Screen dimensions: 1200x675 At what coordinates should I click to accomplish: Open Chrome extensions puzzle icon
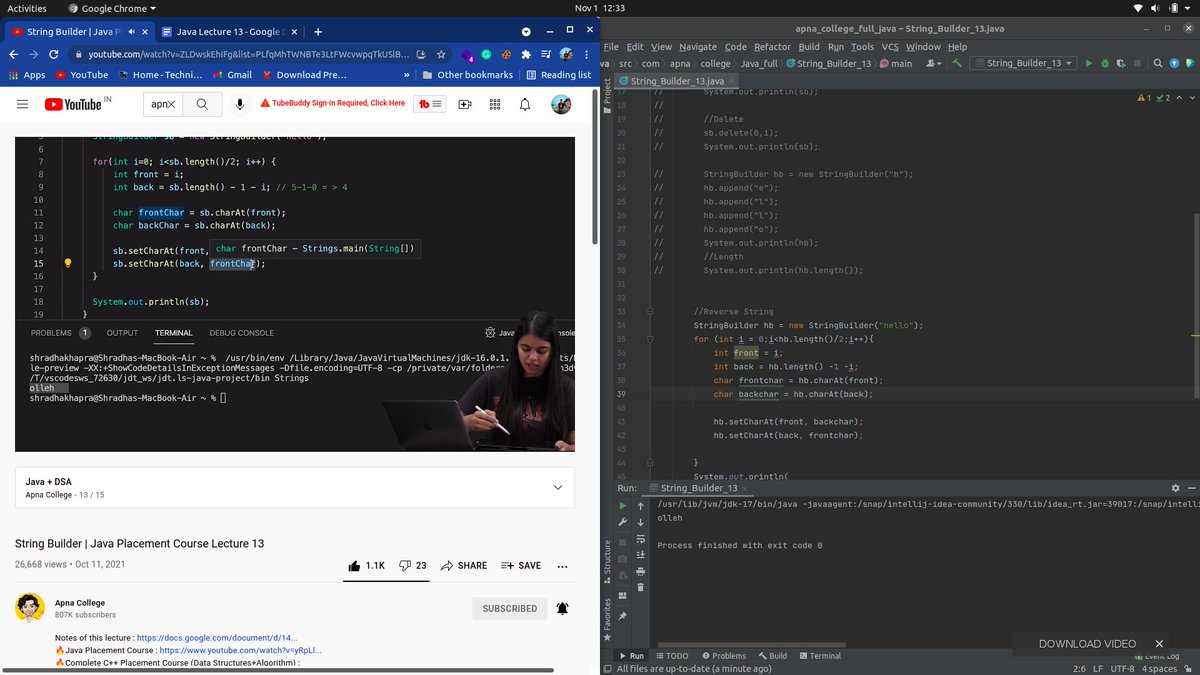[526, 54]
